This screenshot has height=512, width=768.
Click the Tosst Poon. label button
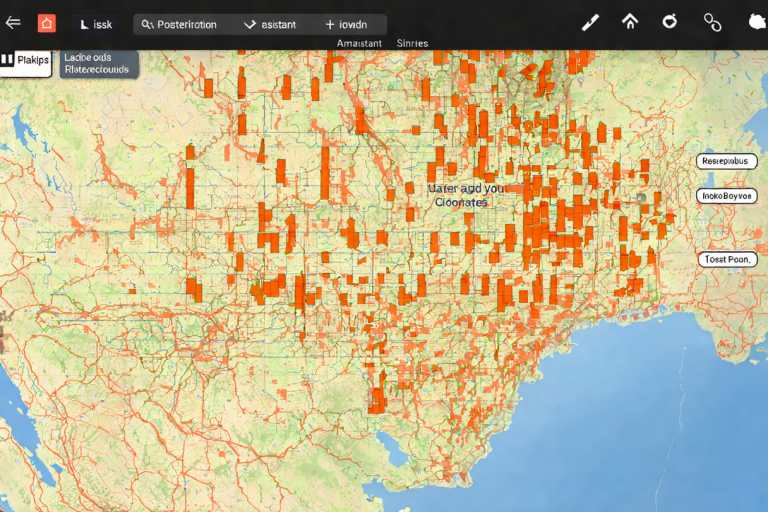[x=726, y=259]
